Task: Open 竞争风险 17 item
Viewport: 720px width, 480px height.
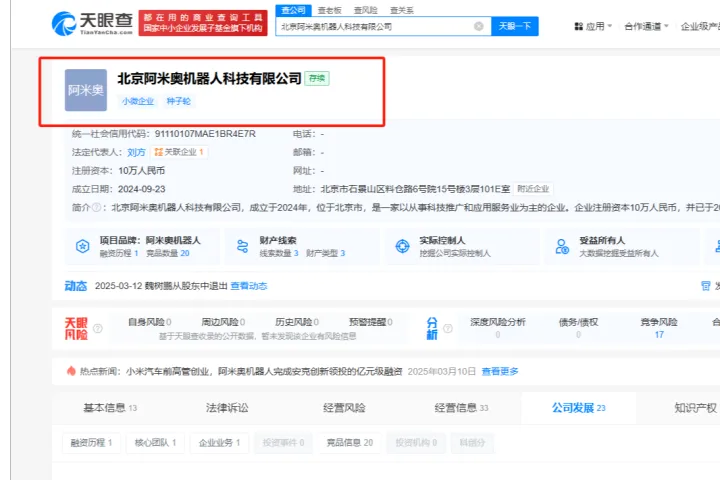Action: pos(659,328)
